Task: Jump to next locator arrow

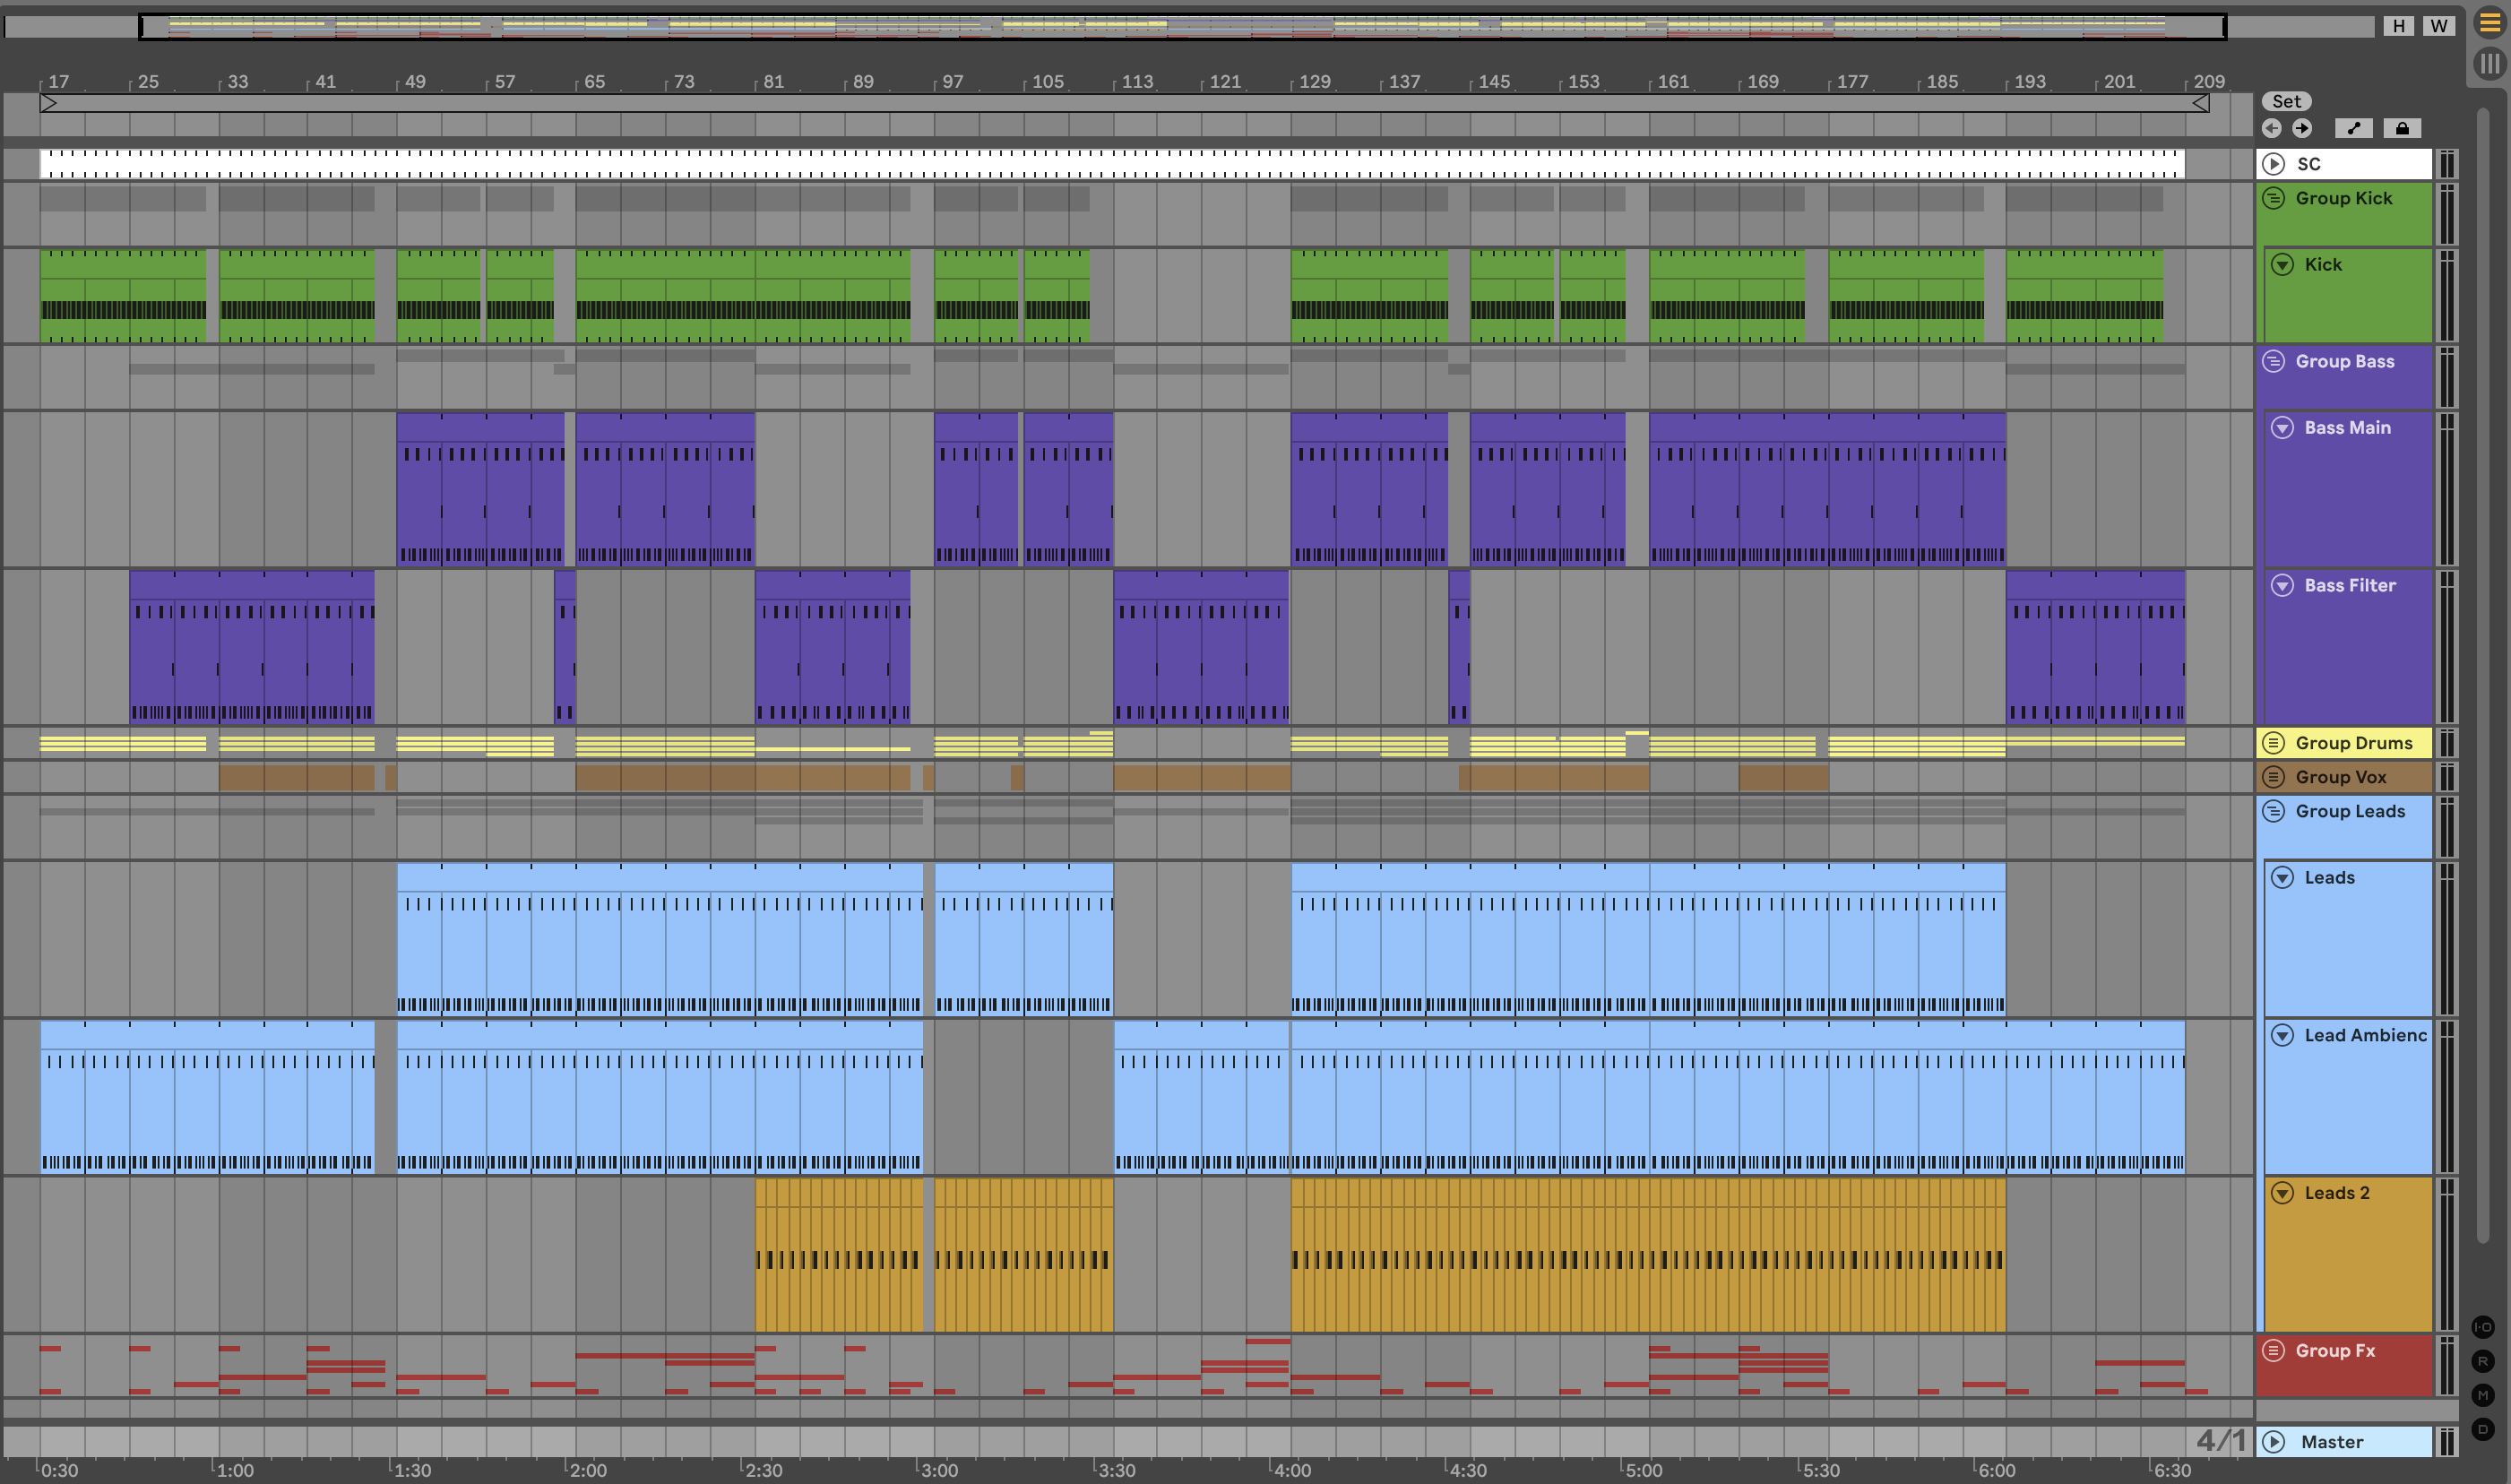Action: [x=2302, y=128]
